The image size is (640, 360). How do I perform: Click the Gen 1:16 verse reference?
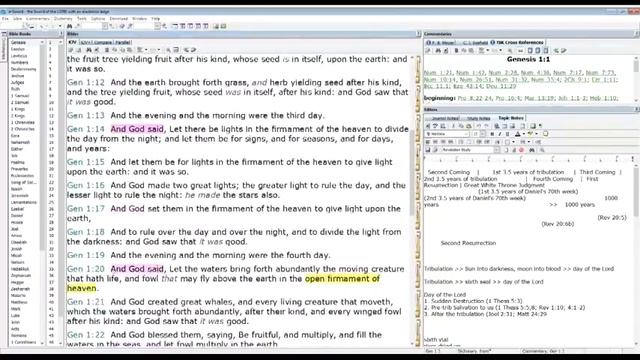[x=86, y=186]
